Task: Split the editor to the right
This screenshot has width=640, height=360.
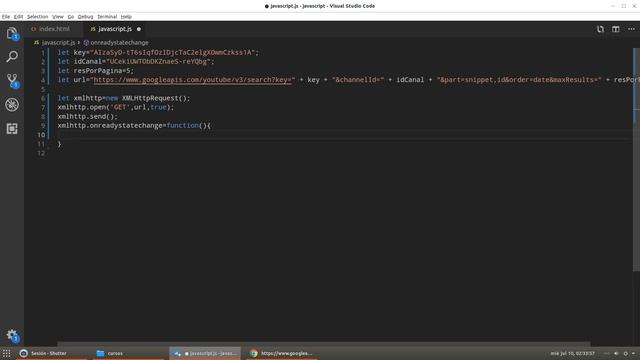Action: tap(616, 29)
